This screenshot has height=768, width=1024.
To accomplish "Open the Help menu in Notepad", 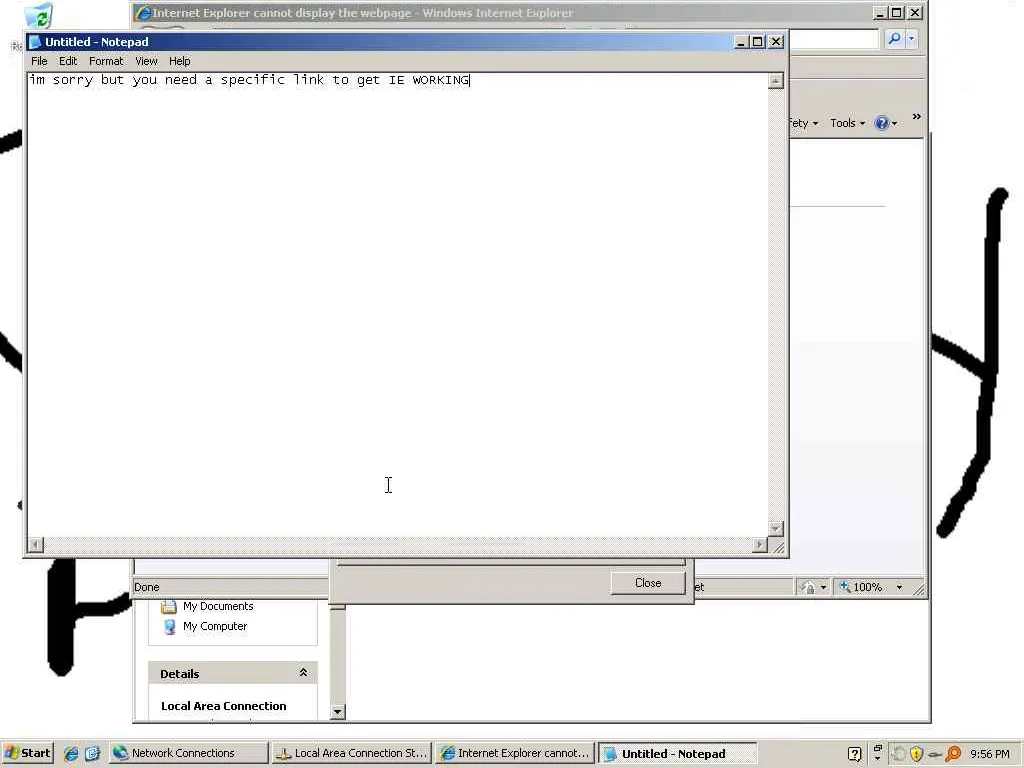I will (180, 61).
